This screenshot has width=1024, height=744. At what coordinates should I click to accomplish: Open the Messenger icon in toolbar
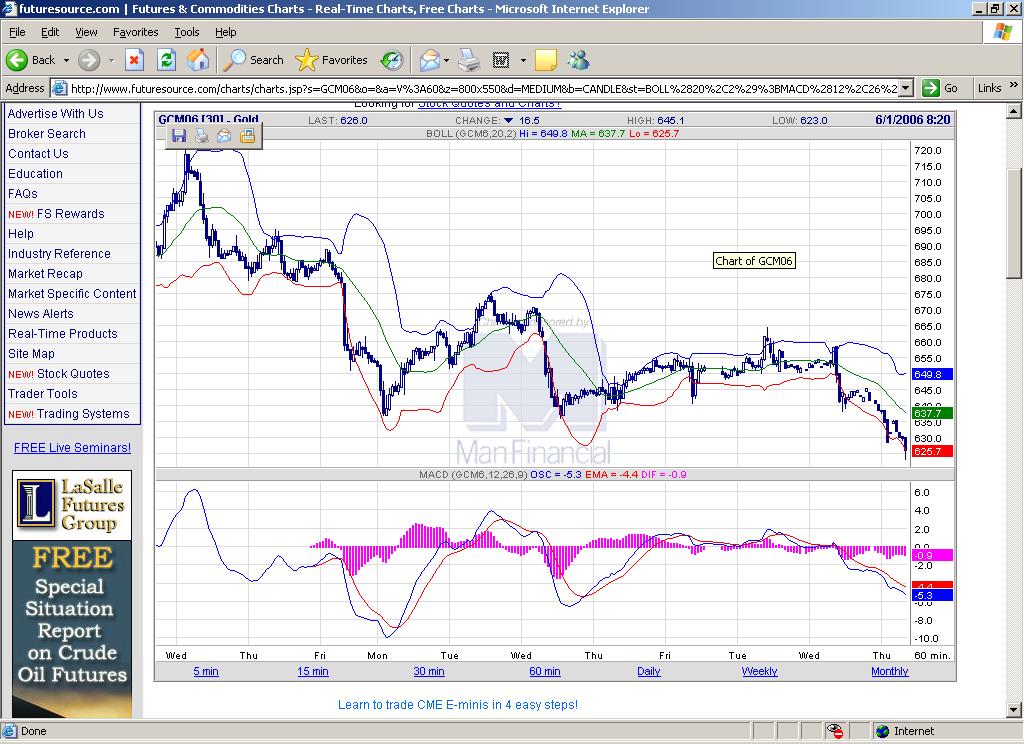(x=578, y=60)
